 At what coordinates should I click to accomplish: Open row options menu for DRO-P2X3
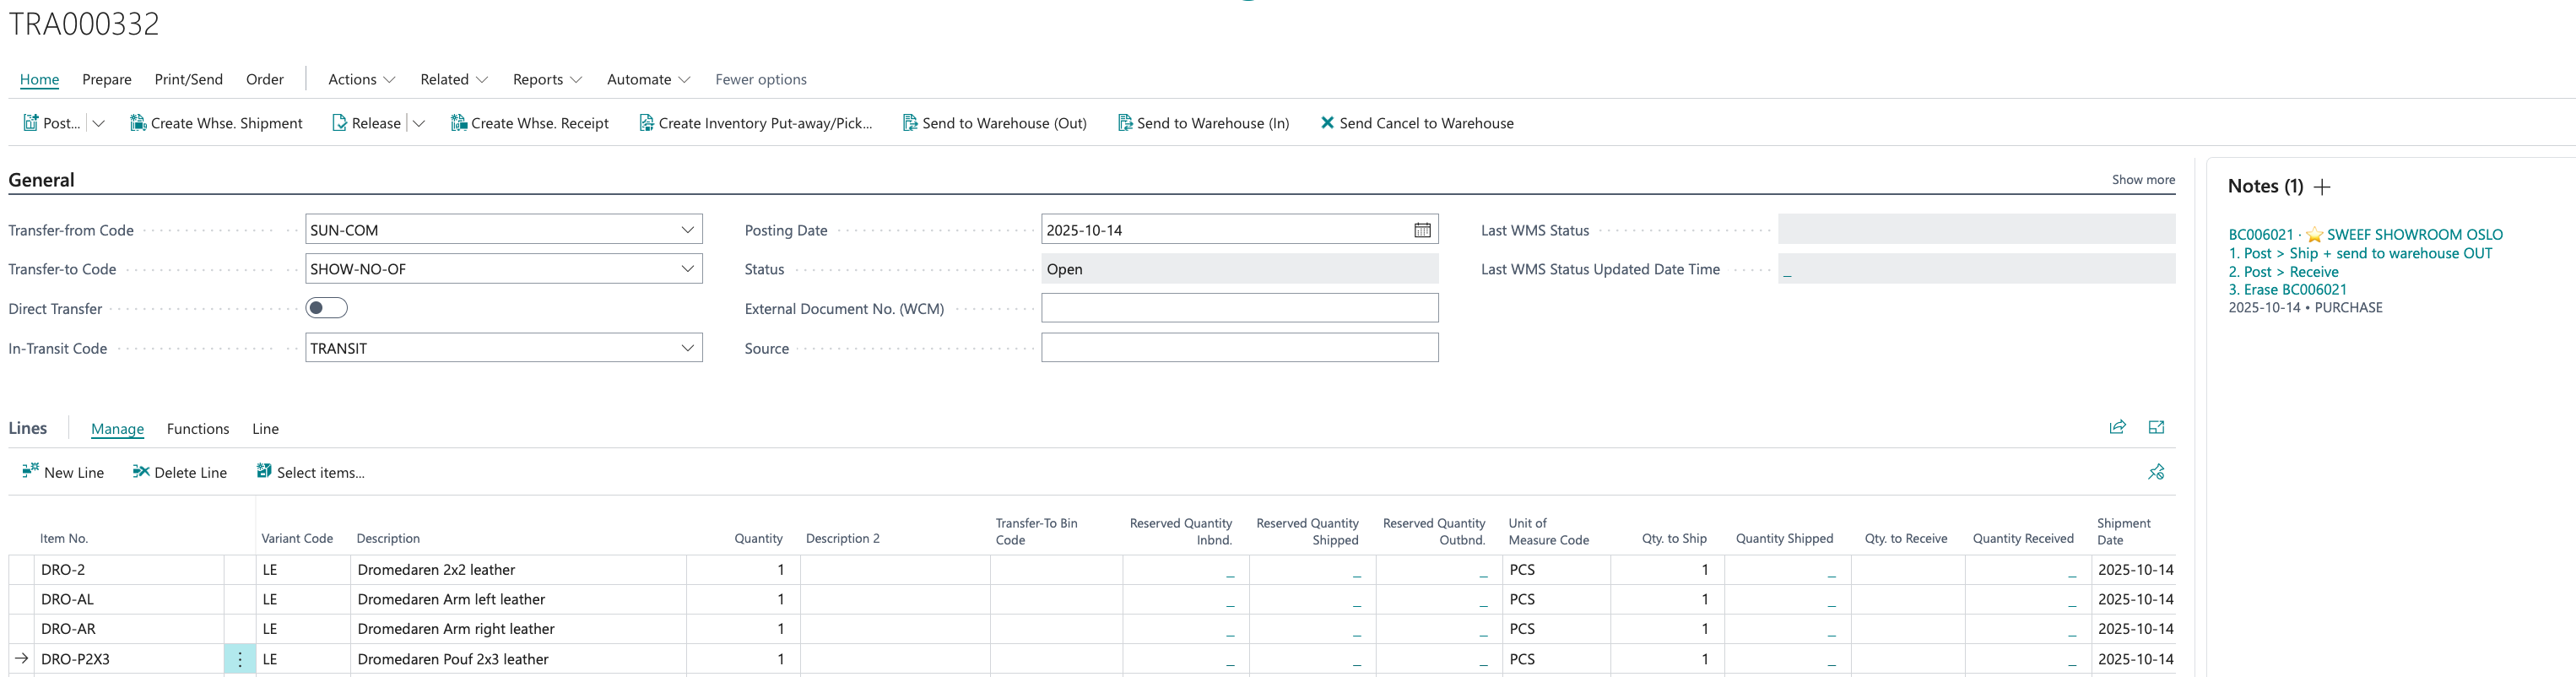click(x=240, y=659)
